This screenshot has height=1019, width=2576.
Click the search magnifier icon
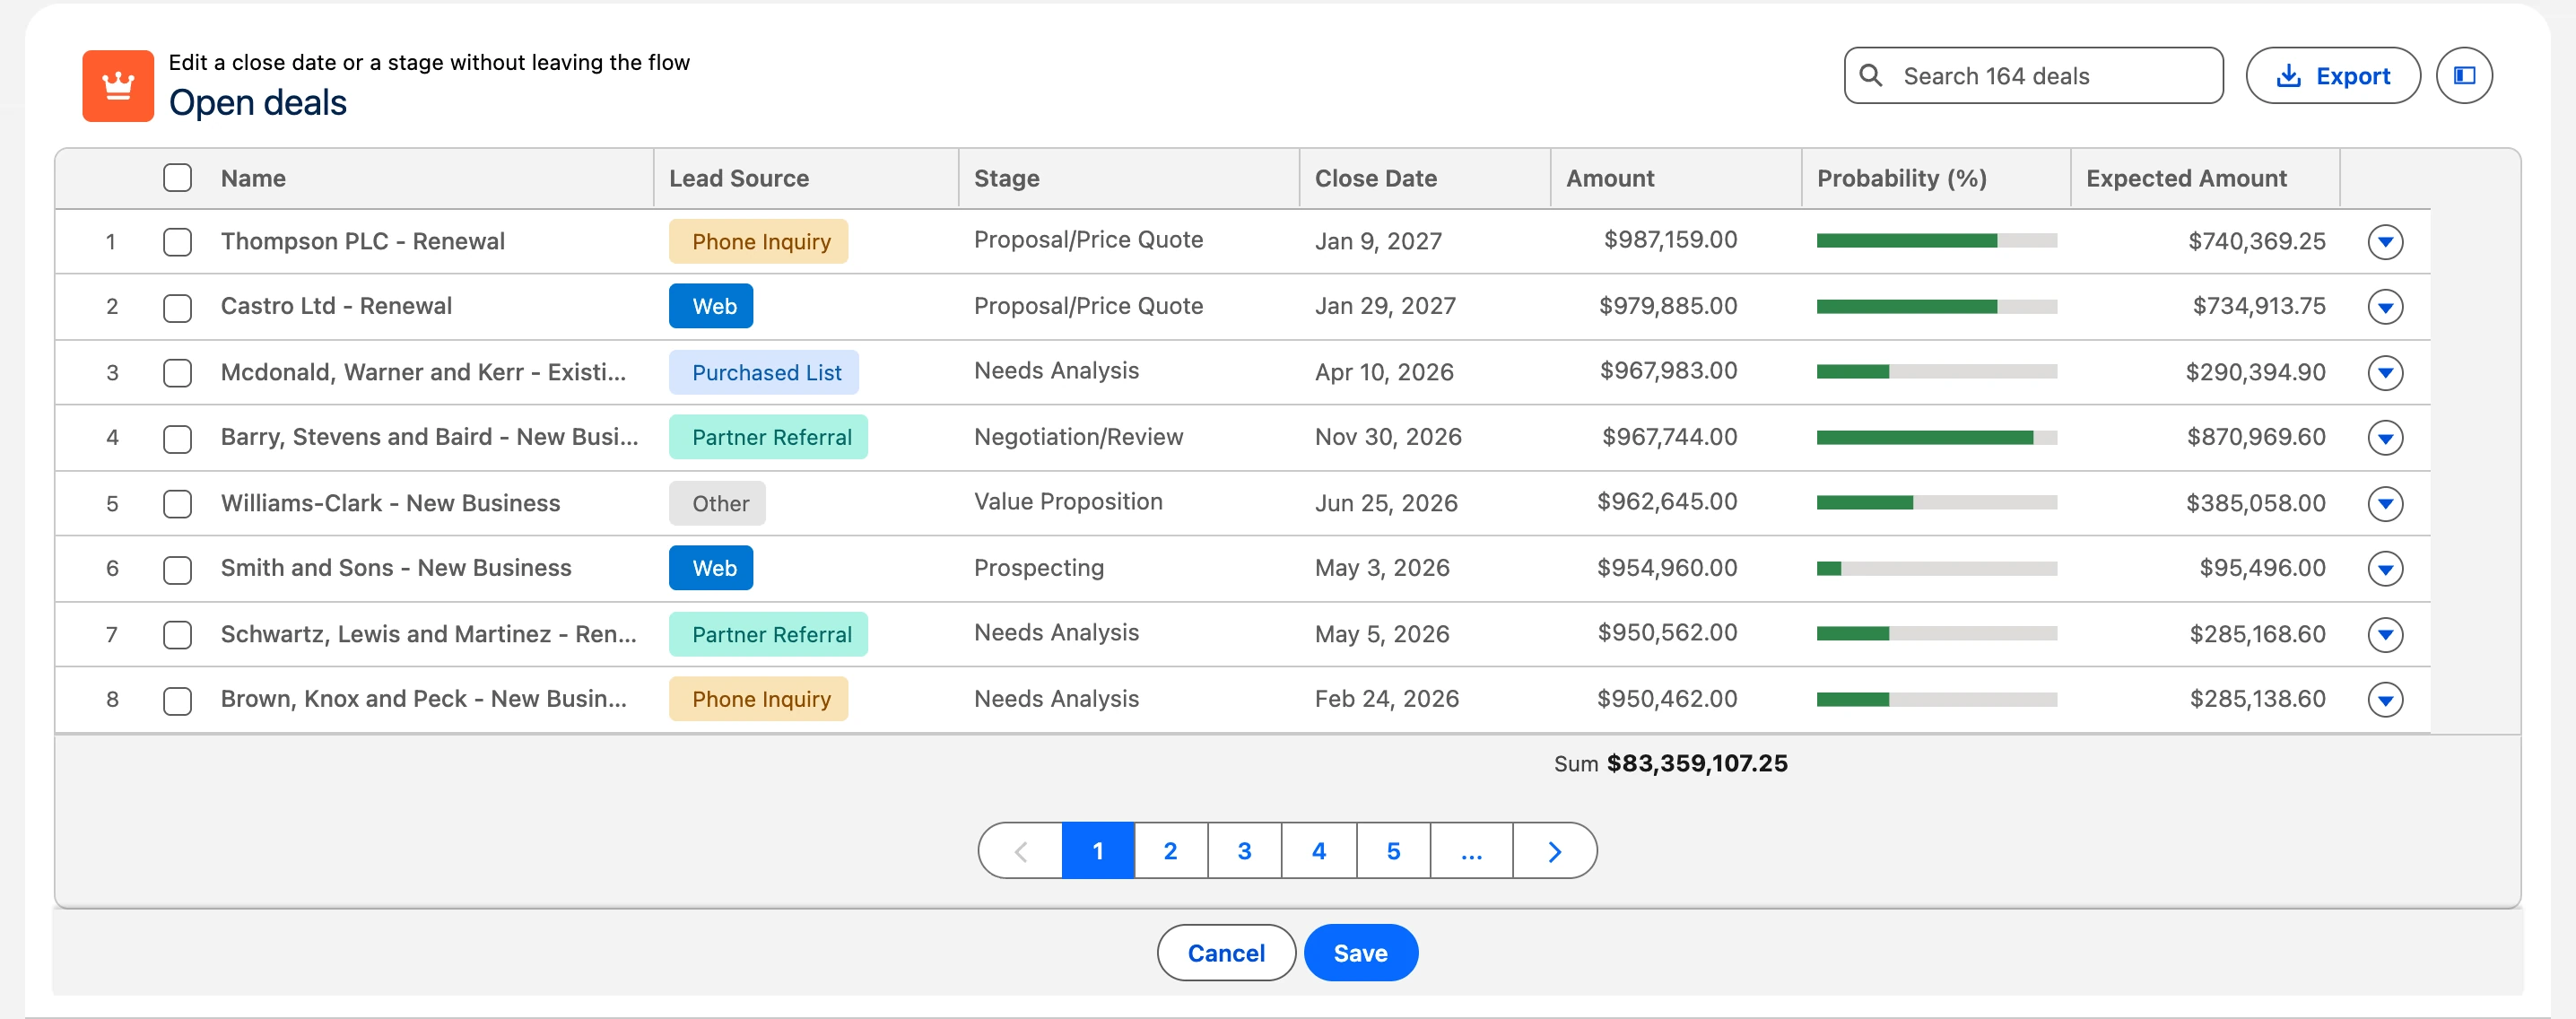tap(1870, 76)
